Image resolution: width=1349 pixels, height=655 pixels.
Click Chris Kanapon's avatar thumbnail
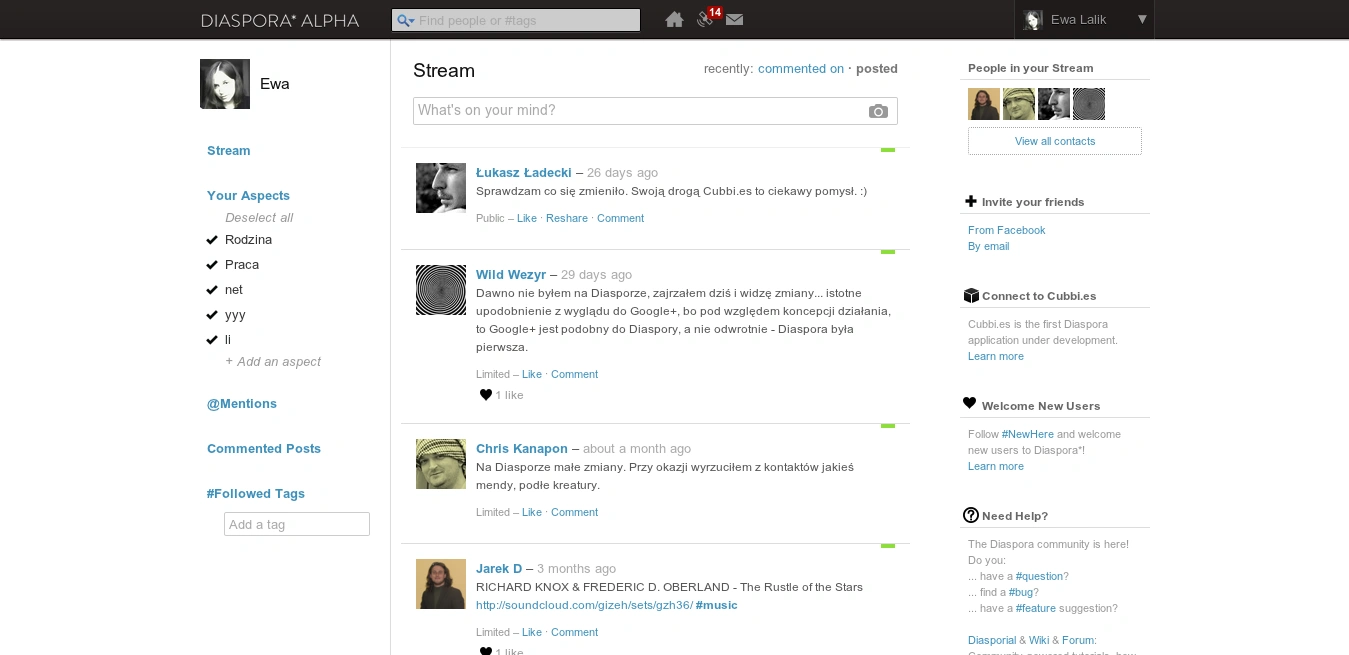pos(441,464)
